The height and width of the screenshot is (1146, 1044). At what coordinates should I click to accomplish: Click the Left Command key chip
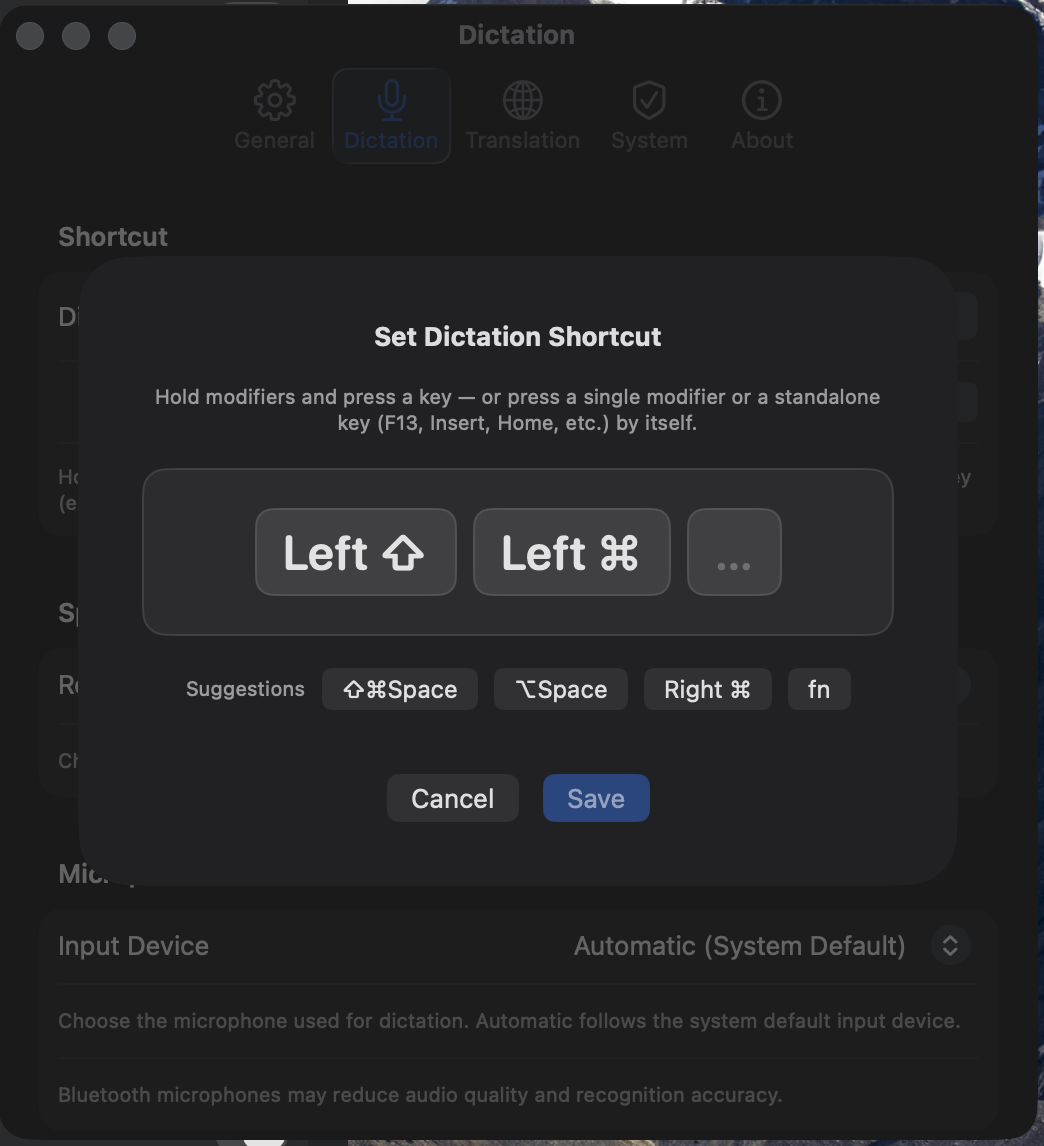click(x=572, y=552)
